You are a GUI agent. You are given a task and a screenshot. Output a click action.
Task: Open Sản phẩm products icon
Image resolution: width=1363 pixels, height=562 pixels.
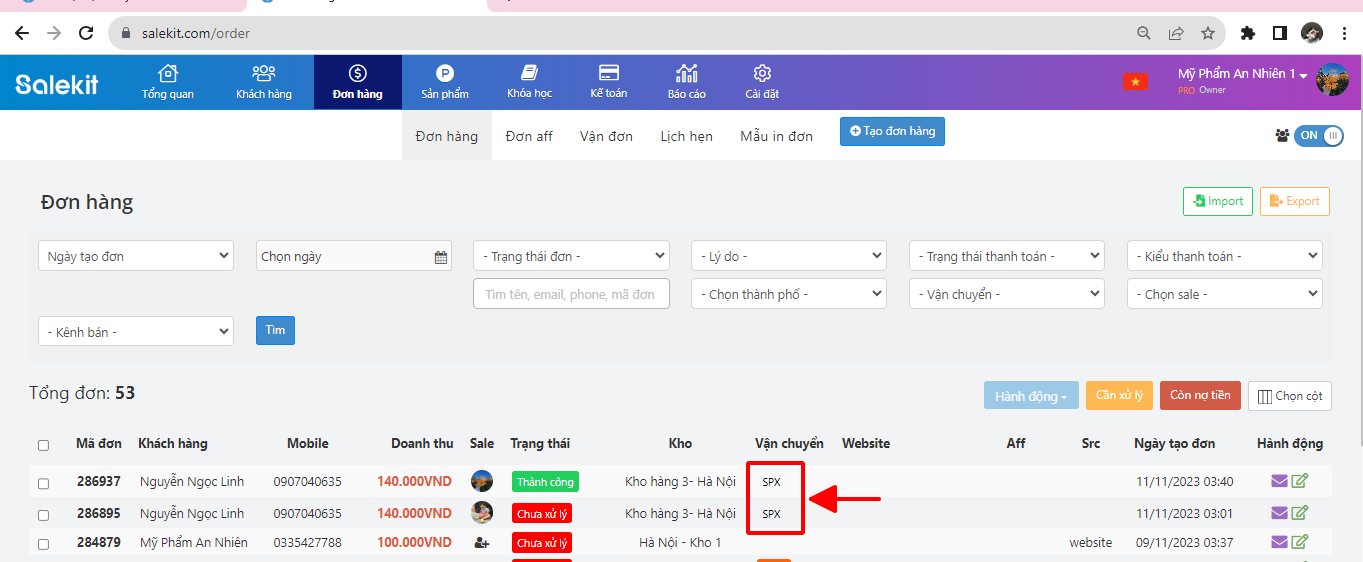point(445,74)
